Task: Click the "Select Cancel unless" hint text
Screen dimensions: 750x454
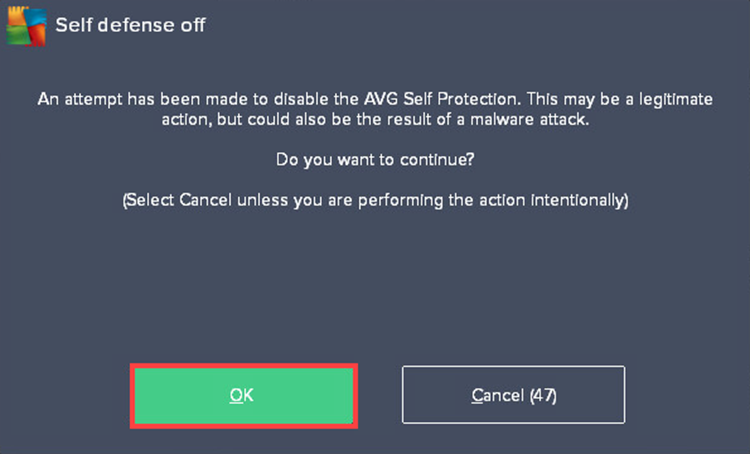Action: [207, 200]
